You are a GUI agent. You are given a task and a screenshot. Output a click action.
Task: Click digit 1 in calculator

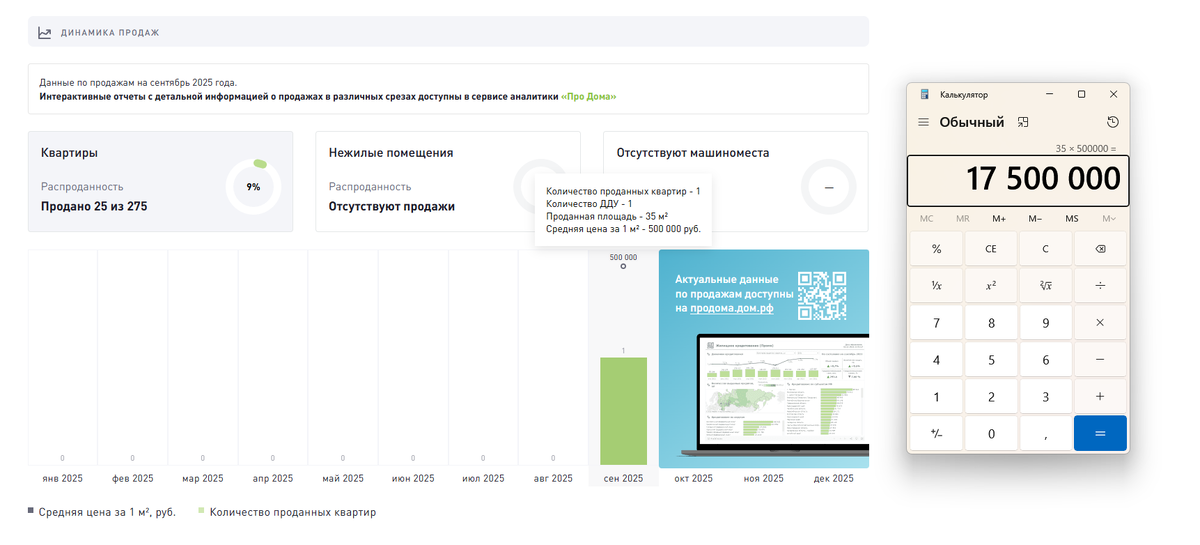936,397
